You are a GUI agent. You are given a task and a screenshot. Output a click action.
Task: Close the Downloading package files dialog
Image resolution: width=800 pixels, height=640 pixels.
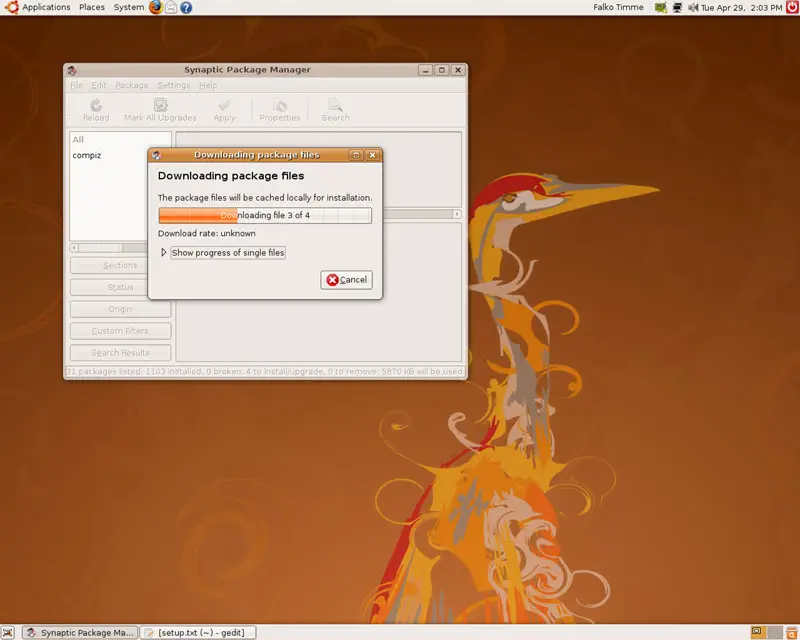[x=372, y=155]
